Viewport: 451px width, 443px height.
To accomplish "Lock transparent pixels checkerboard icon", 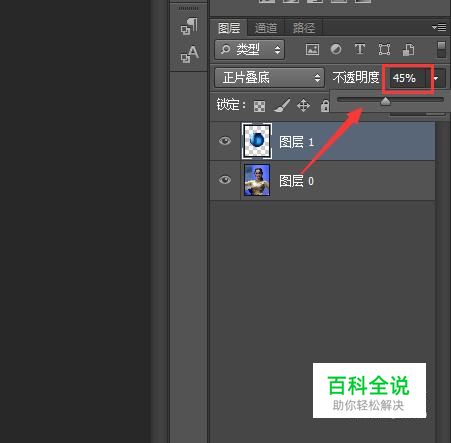I will [x=259, y=106].
